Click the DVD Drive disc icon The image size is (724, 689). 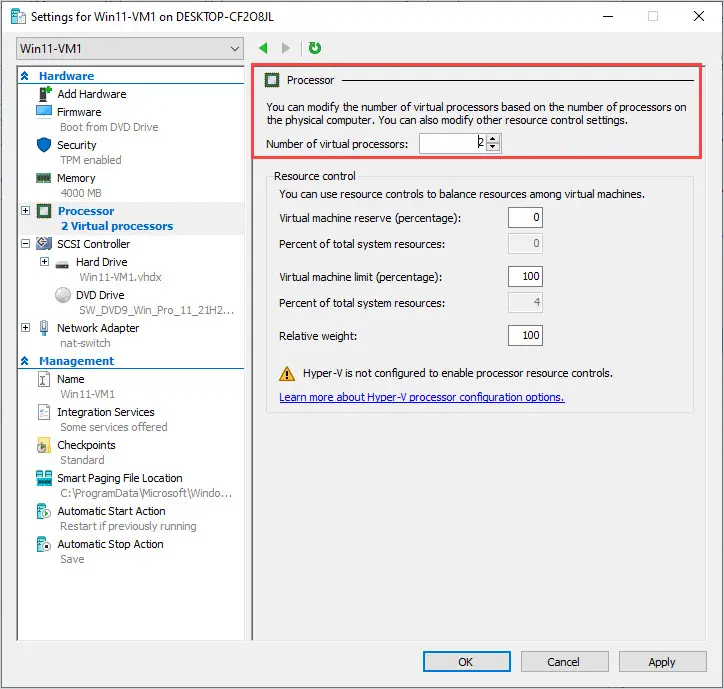[x=63, y=295]
